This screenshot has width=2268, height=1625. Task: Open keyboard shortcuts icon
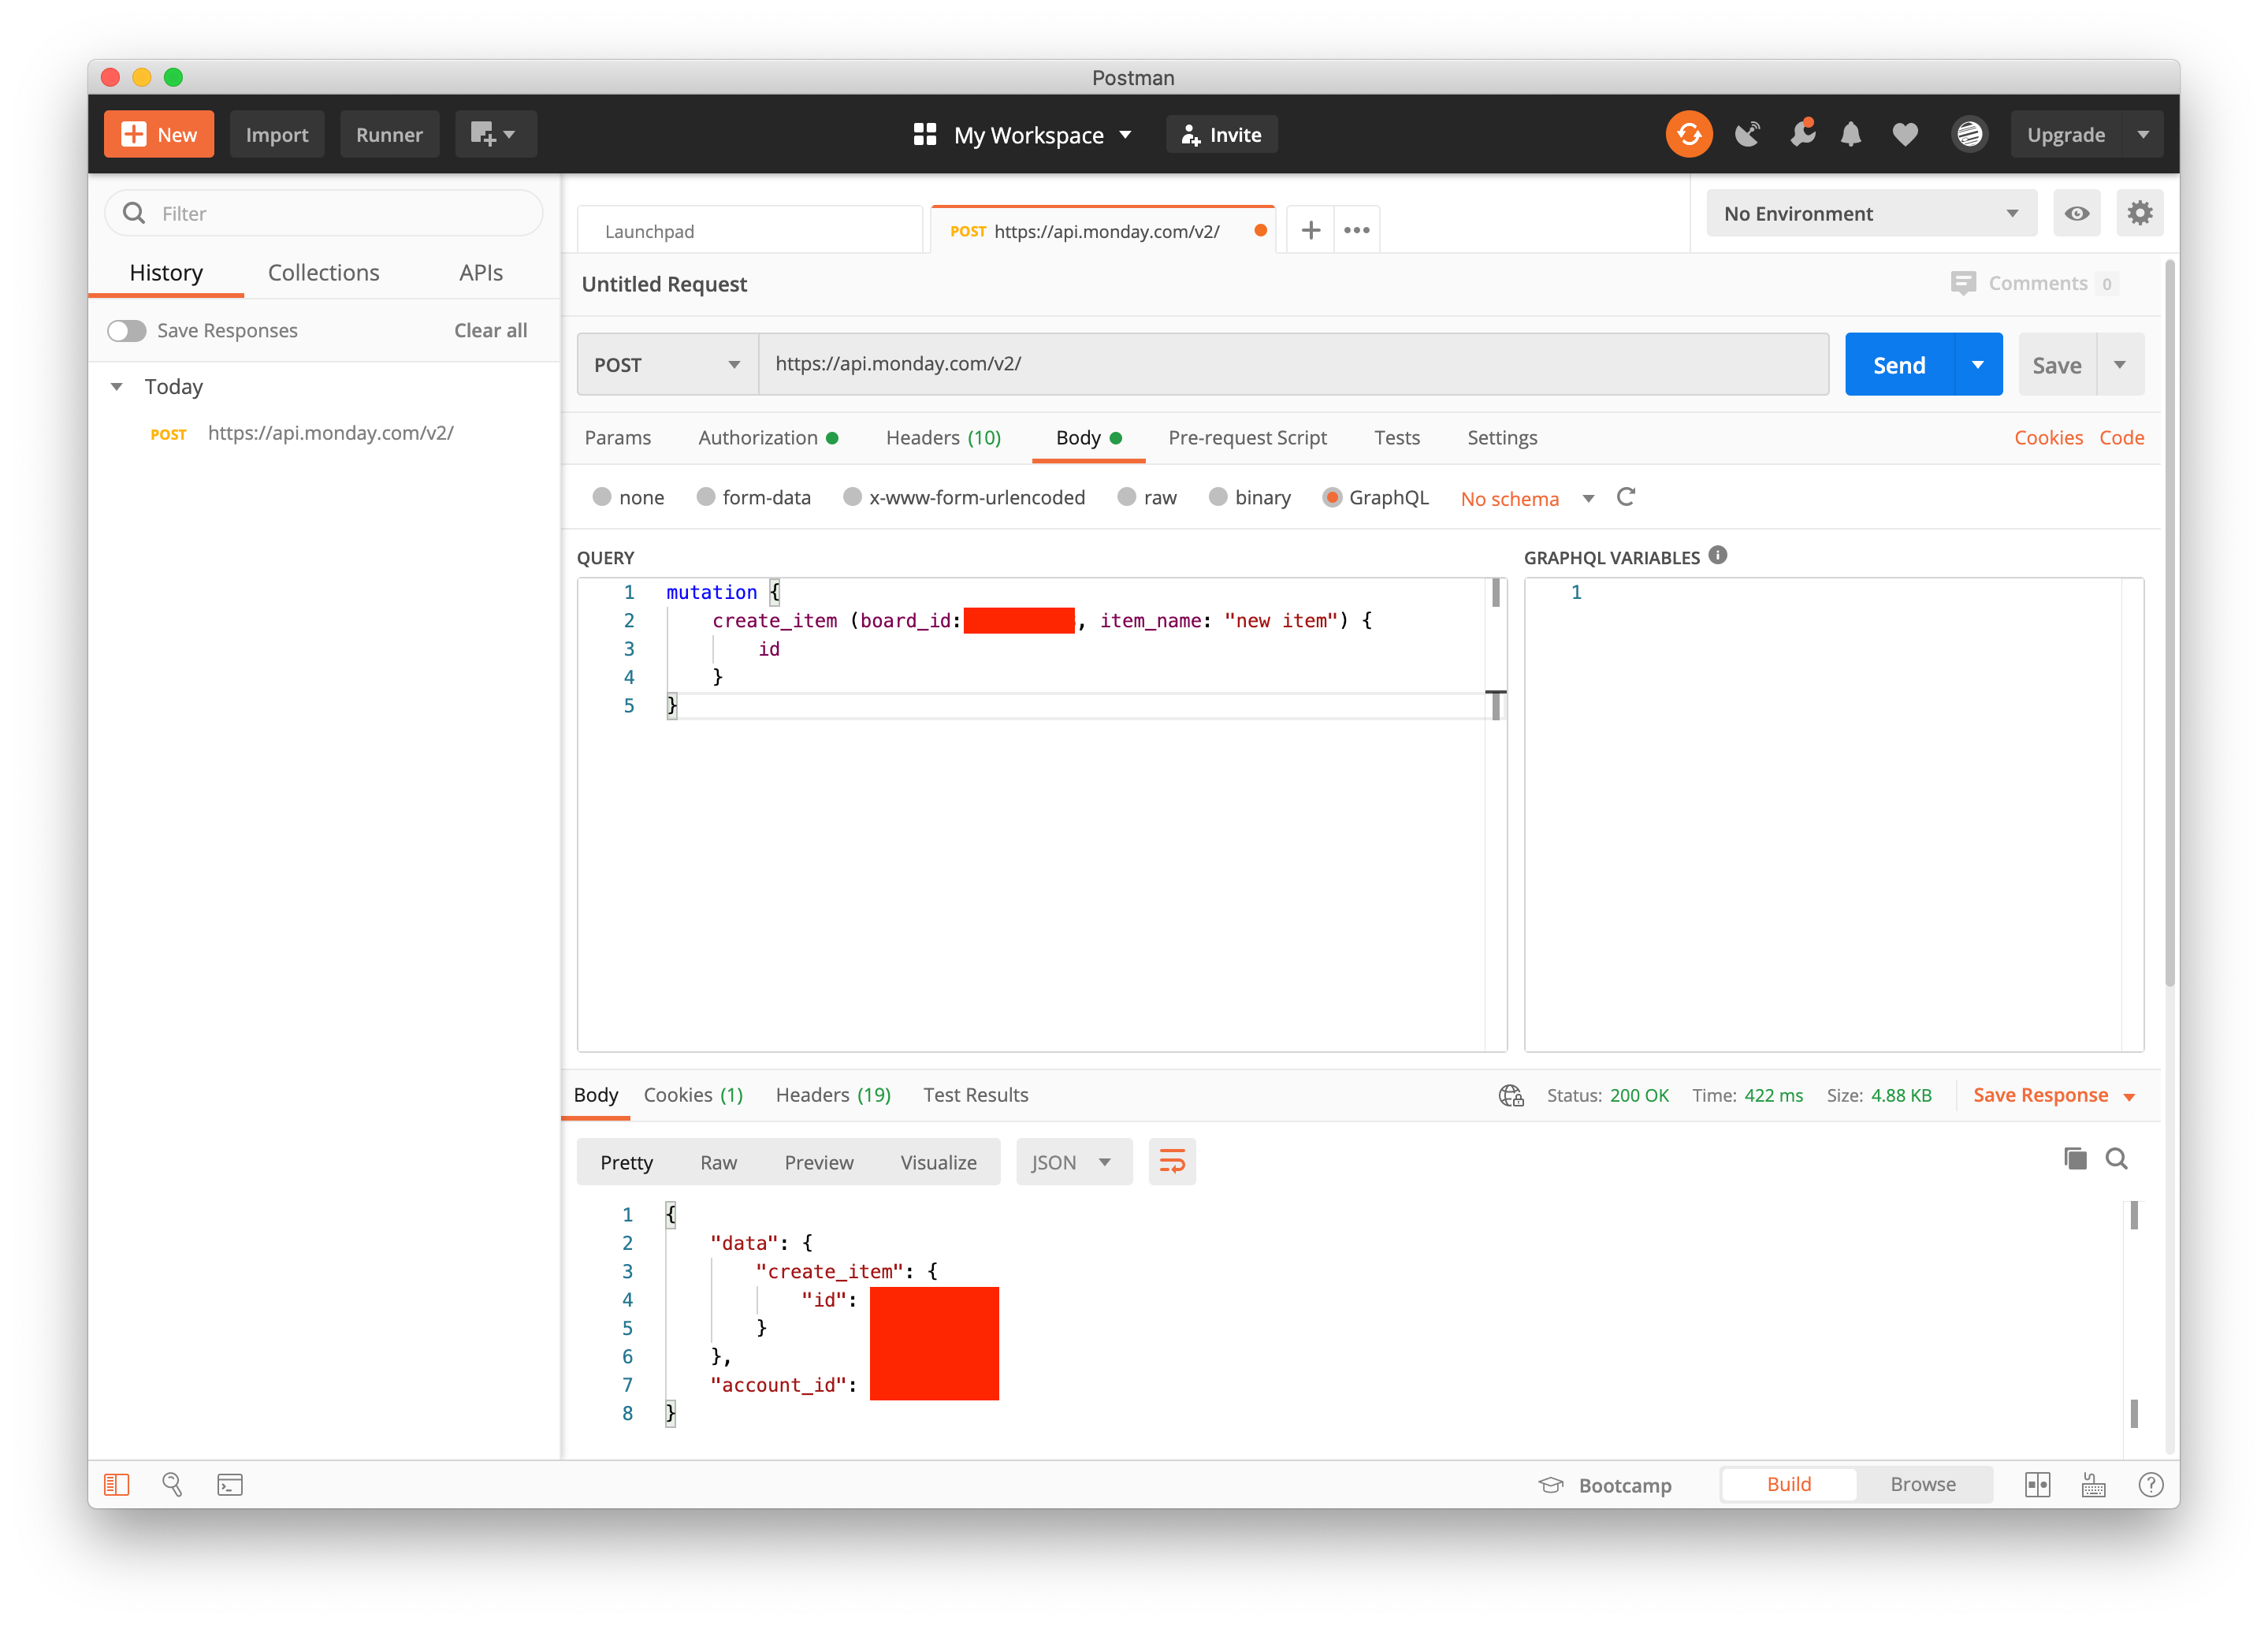(2093, 1484)
